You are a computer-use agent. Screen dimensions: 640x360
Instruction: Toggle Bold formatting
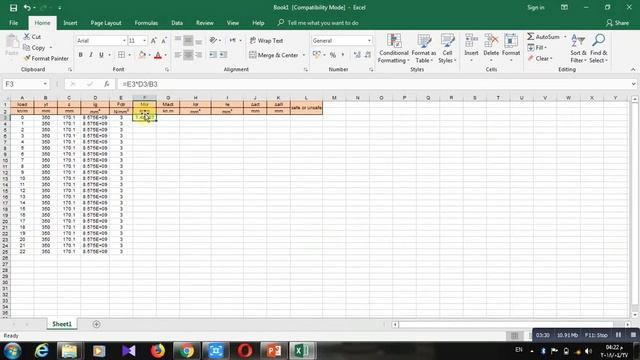[80, 55]
